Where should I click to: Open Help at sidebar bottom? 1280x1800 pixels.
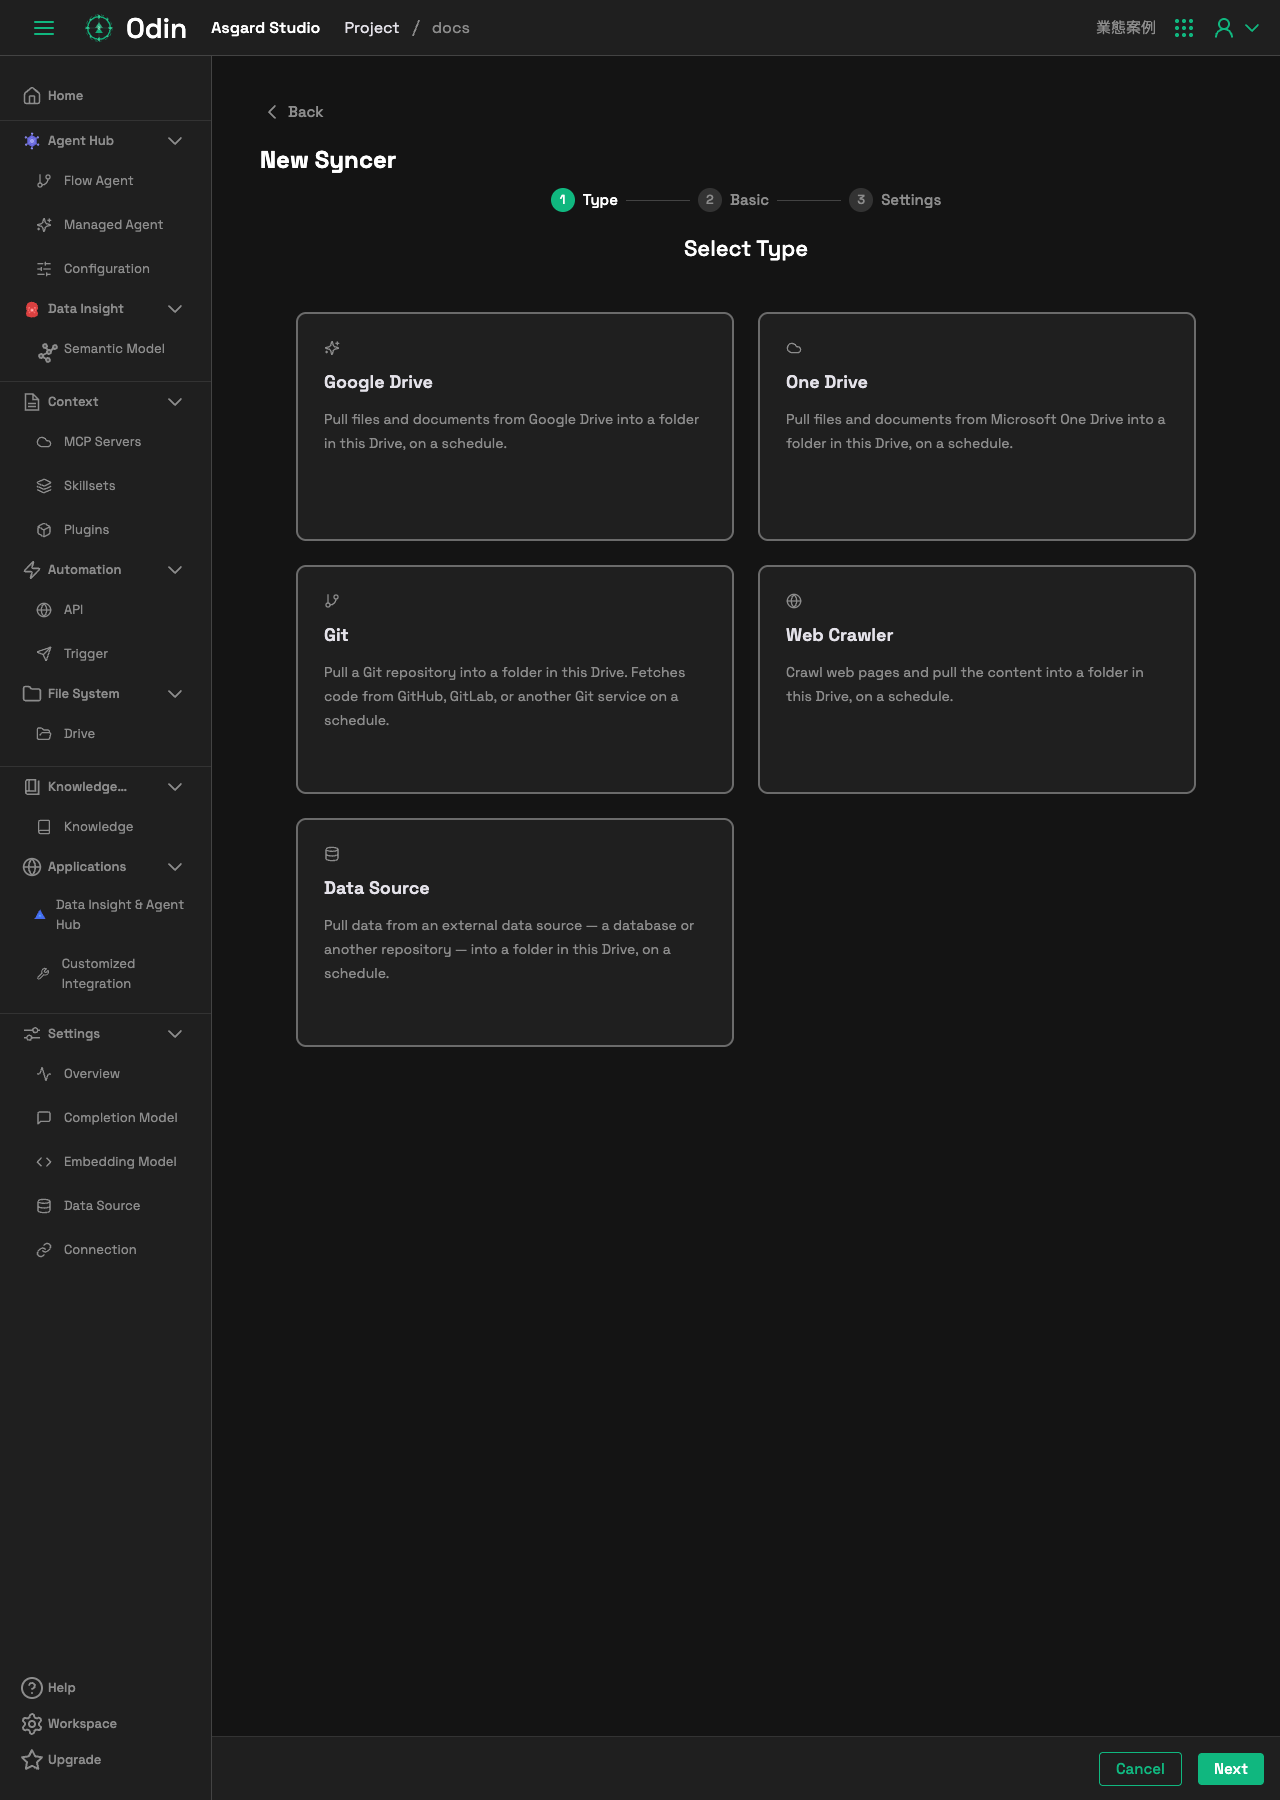pyautogui.click(x=49, y=1688)
